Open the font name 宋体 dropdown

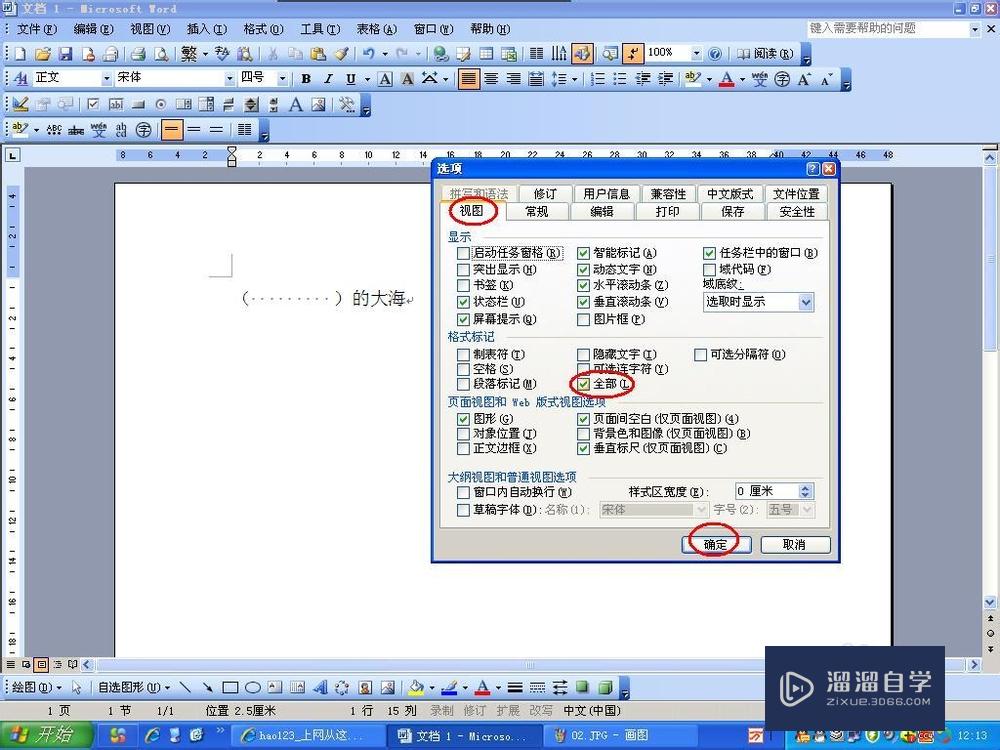click(230, 79)
